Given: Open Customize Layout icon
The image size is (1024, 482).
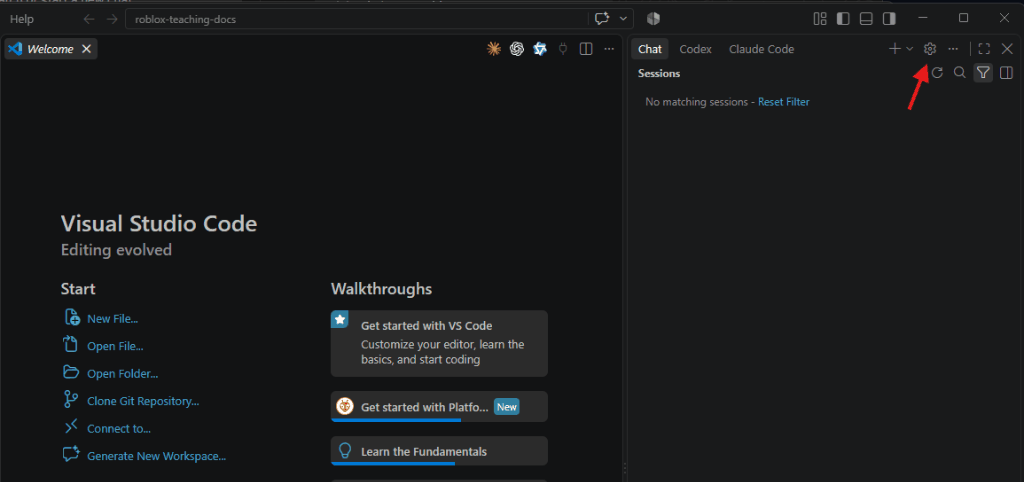Looking at the screenshot, I should (x=820, y=19).
